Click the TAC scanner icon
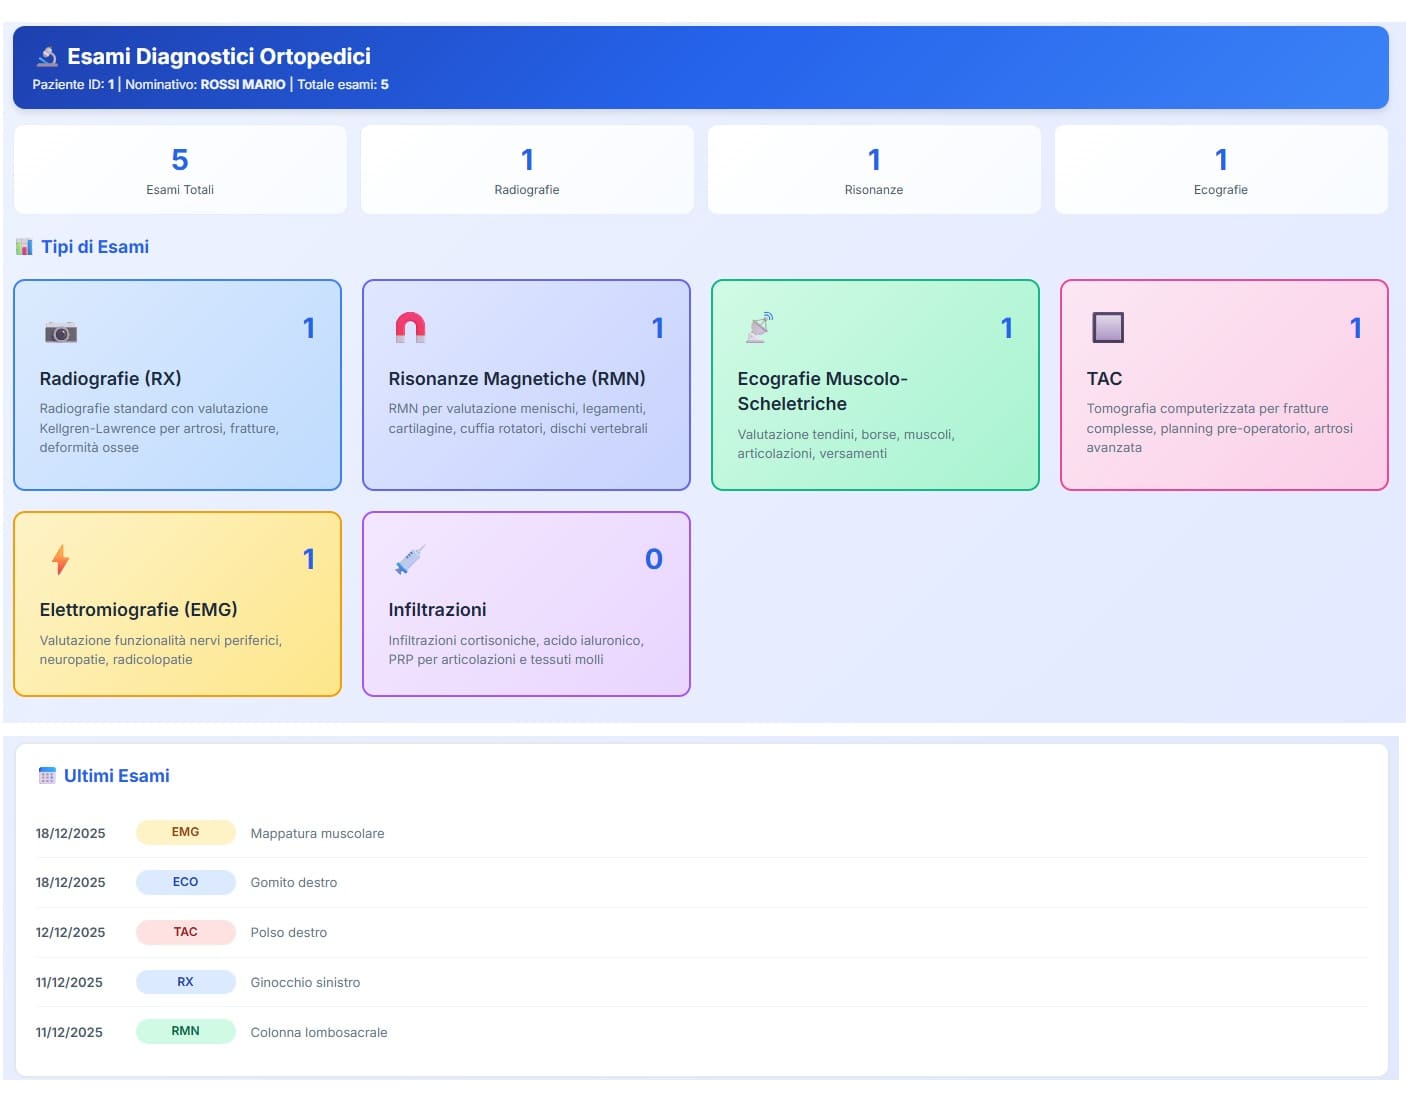Image resolution: width=1406 pixels, height=1102 pixels. (1108, 326)
